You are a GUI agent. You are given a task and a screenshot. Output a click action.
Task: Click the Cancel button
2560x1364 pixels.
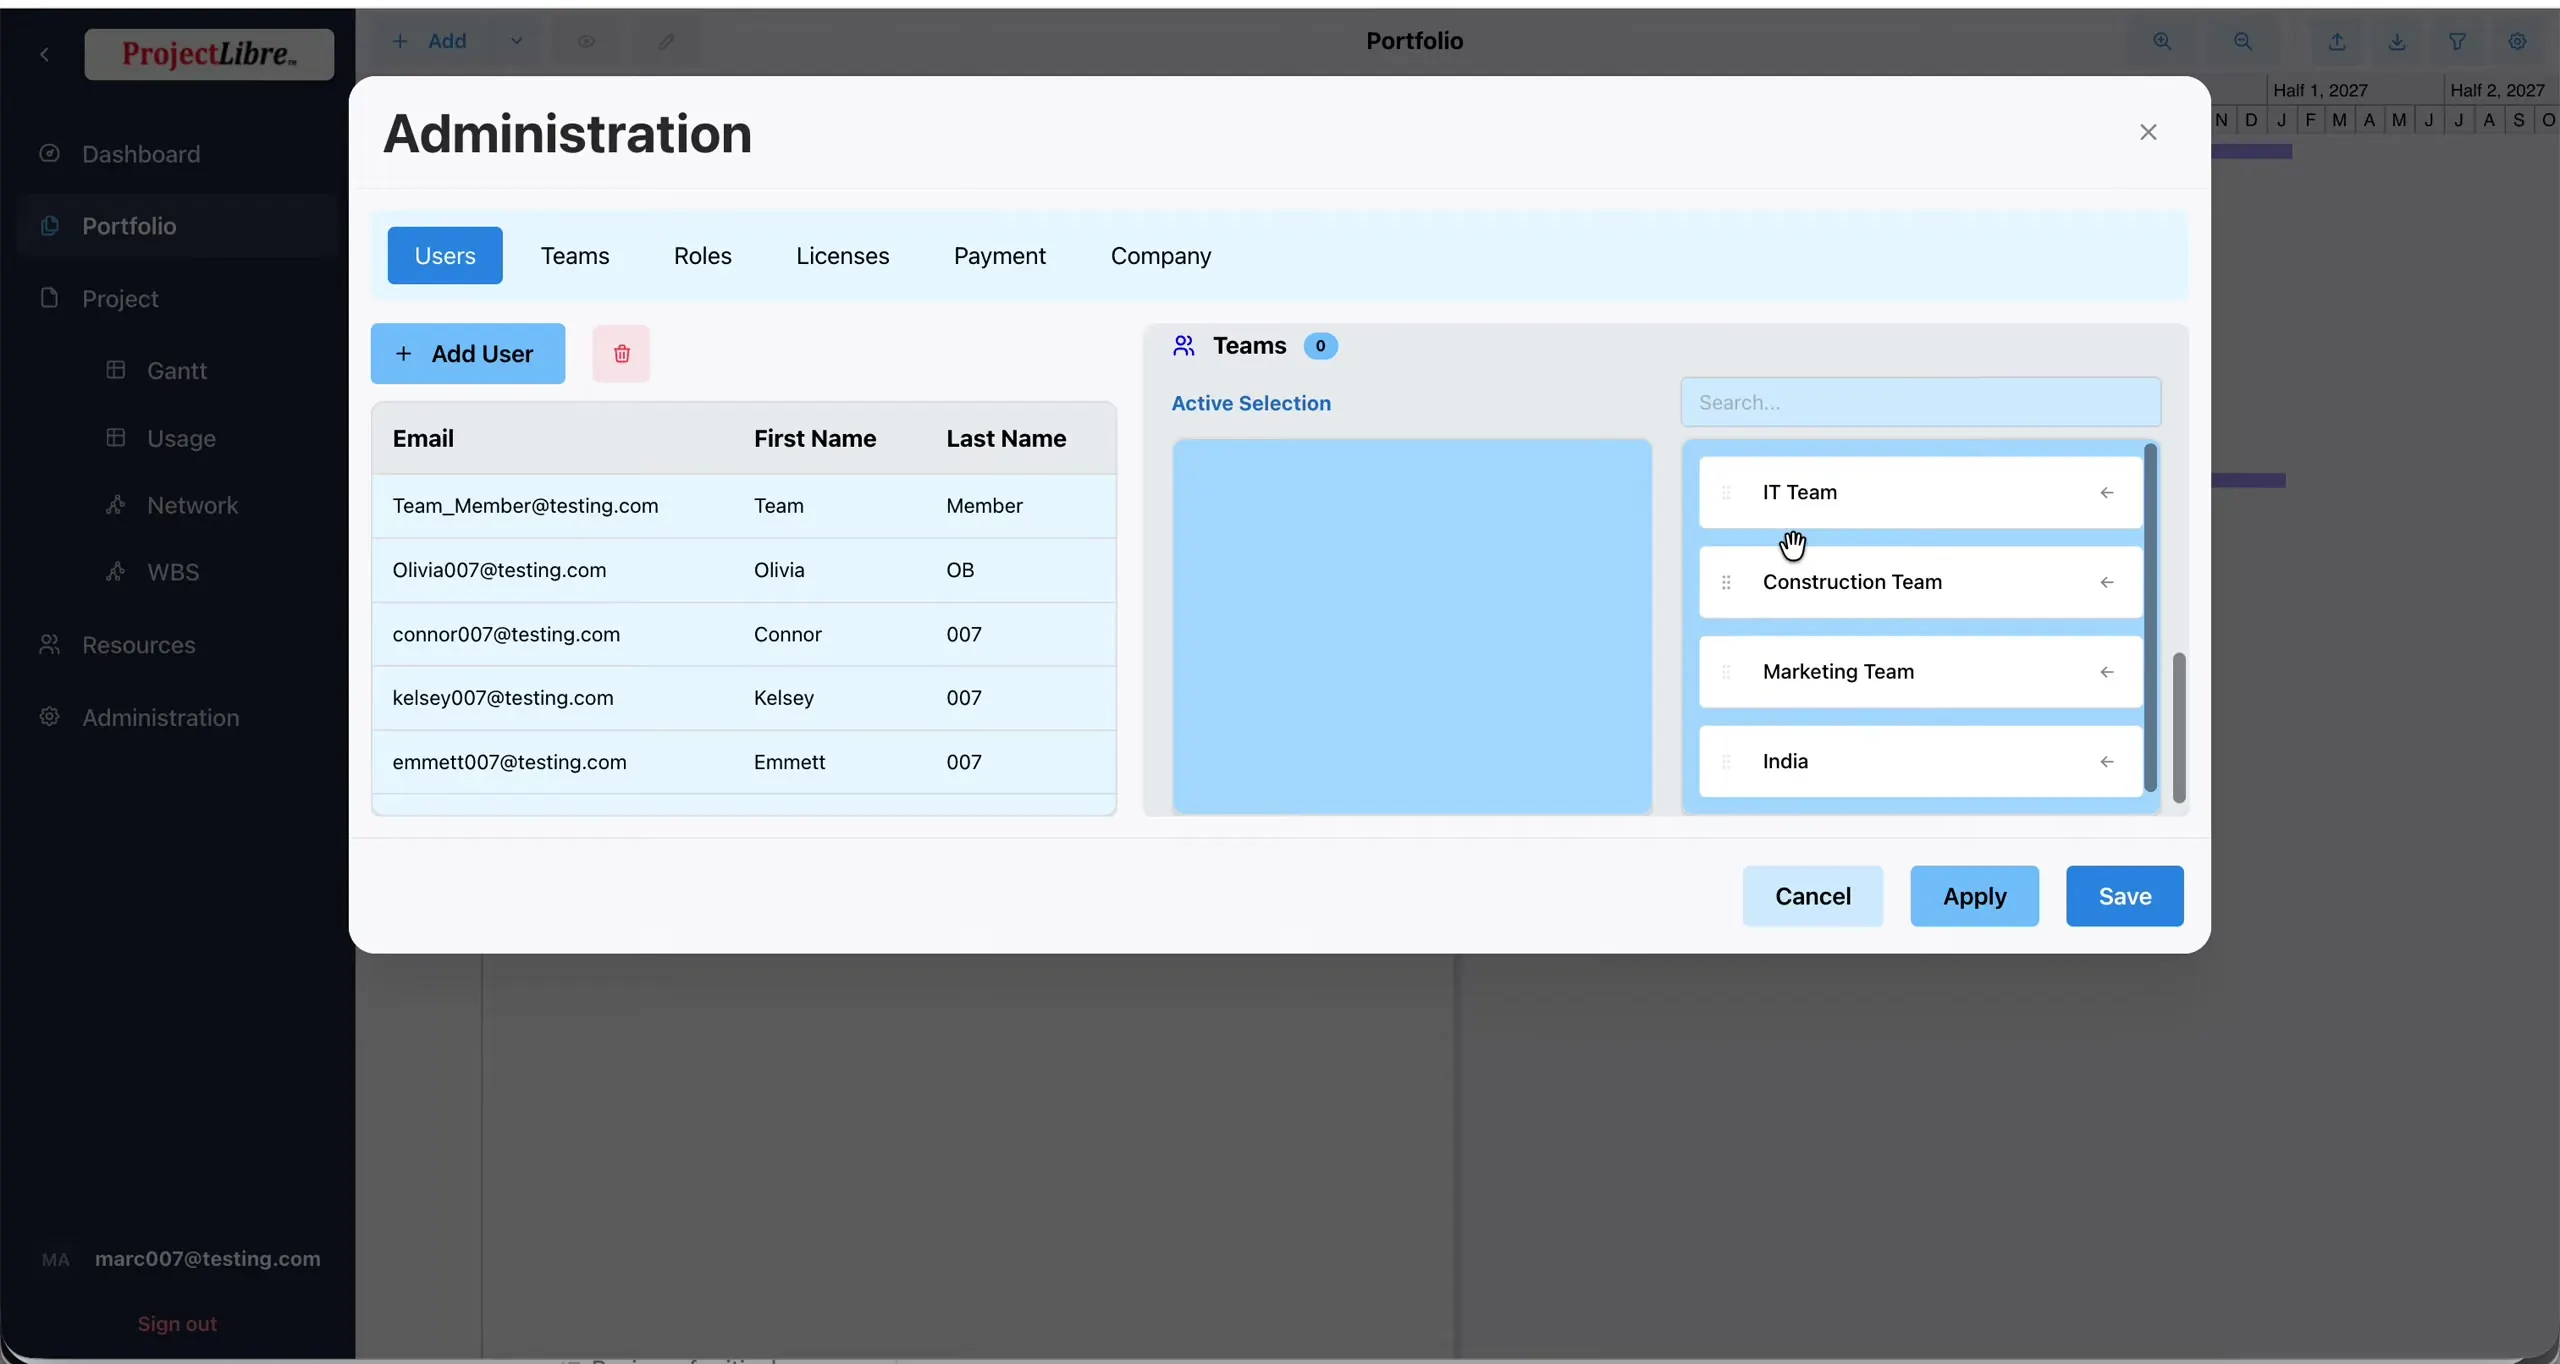(x=1812, y=896)
